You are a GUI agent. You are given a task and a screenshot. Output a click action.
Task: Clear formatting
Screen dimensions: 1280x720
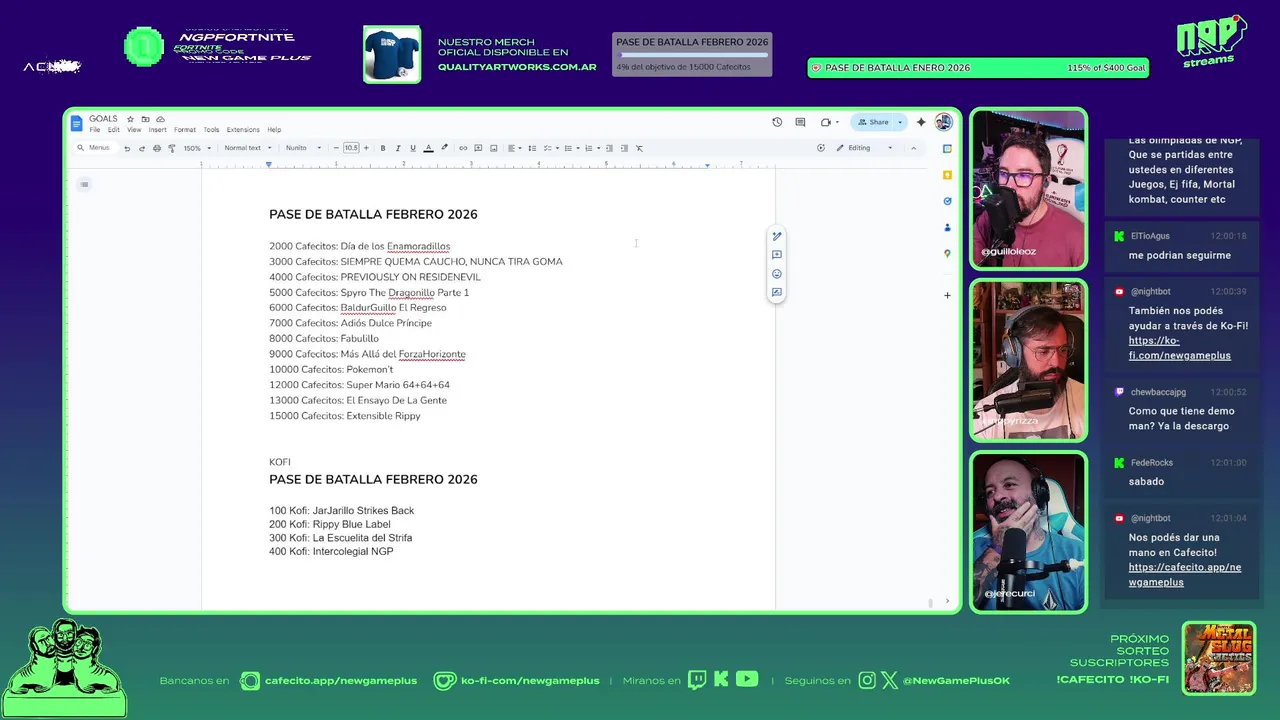pos(640,148)
